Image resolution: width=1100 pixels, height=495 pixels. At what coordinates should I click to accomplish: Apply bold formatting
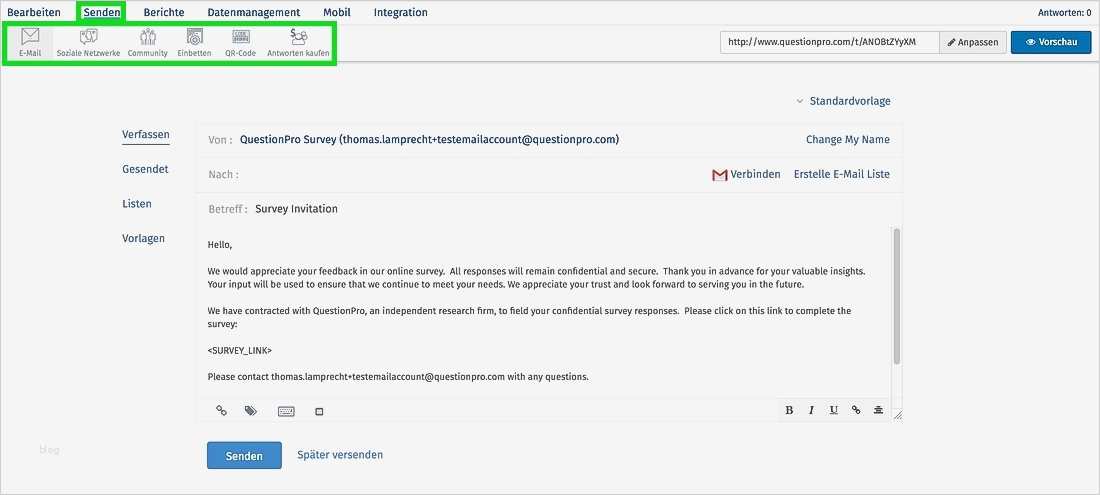789,410
